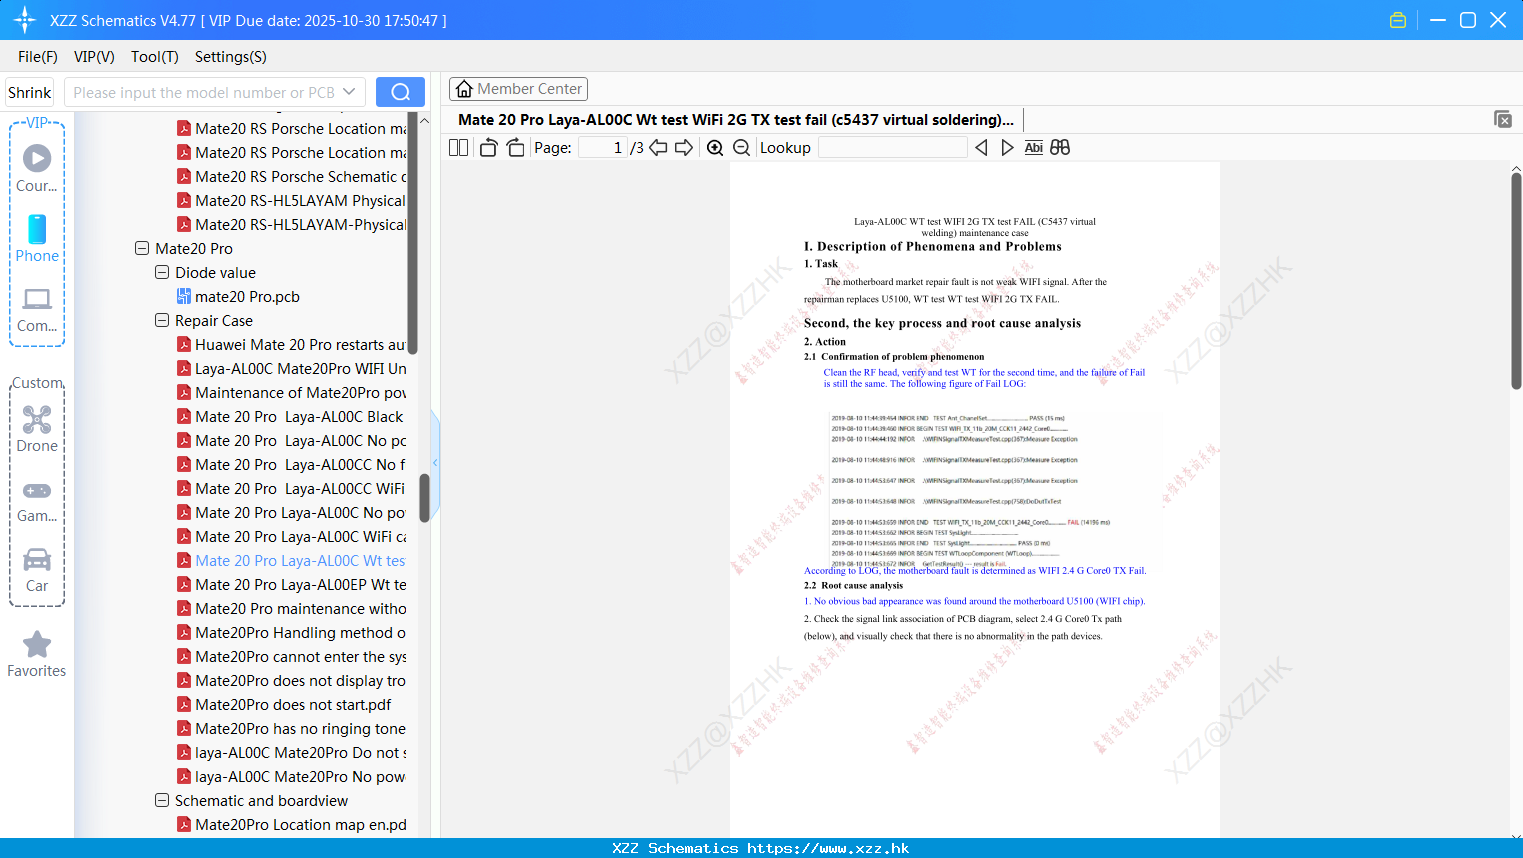This screenshot has height=858, width=1523.
Task: Select the Mate 20 Pro Laya-AL00C document tab
Action: pyautogui.click(x=736, y=120)
